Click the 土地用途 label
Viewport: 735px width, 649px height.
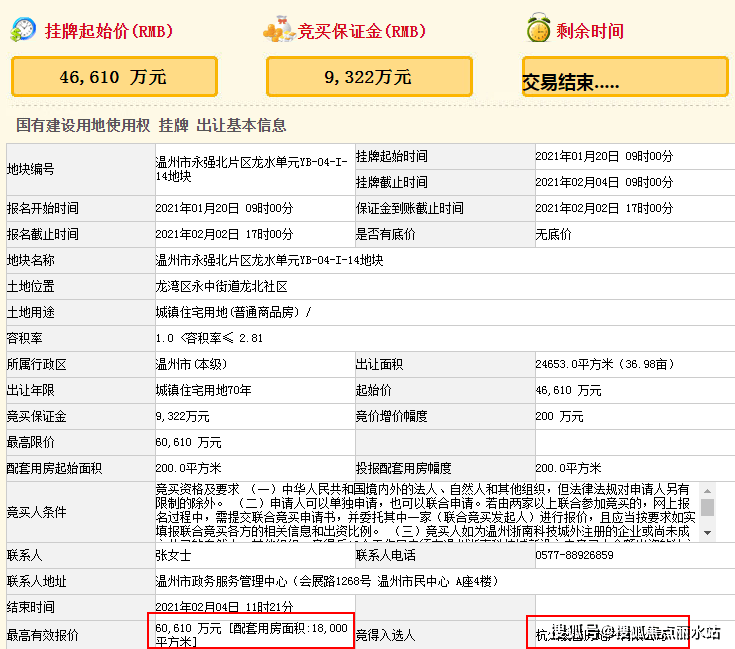pos(30,312)
